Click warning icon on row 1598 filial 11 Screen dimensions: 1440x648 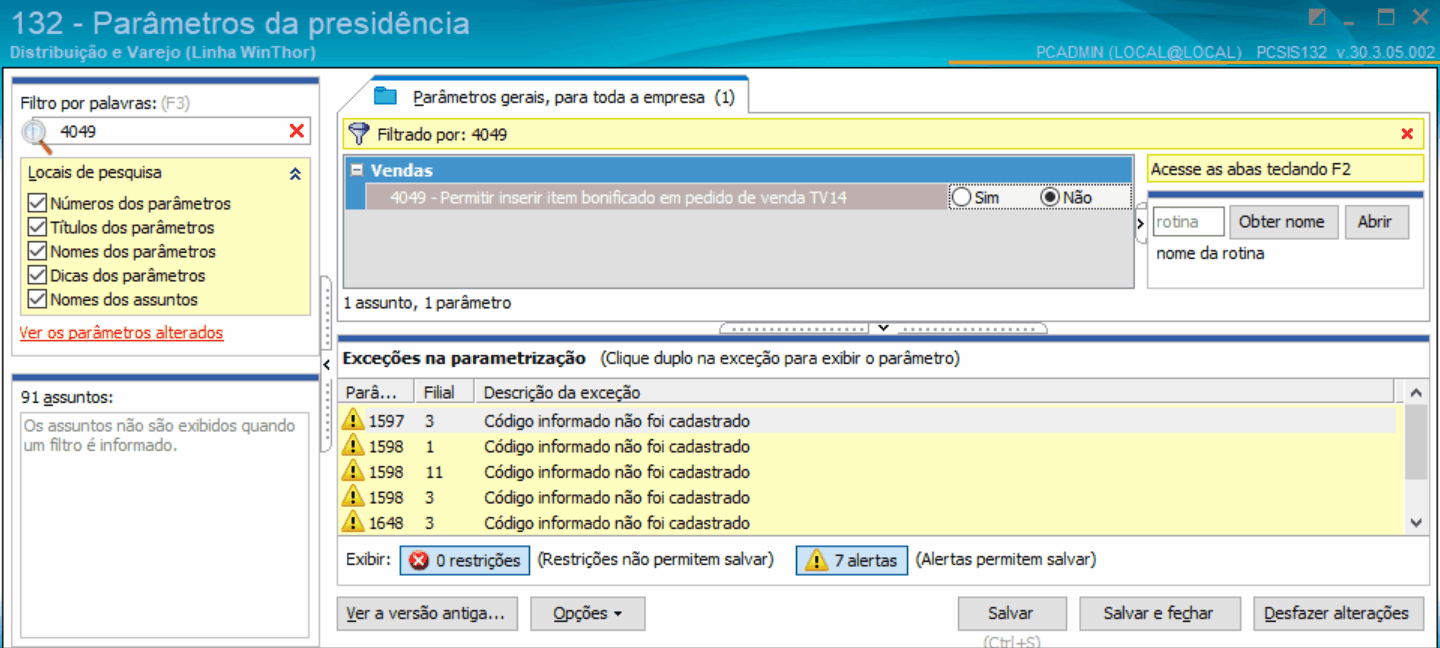tap(353, 472)
